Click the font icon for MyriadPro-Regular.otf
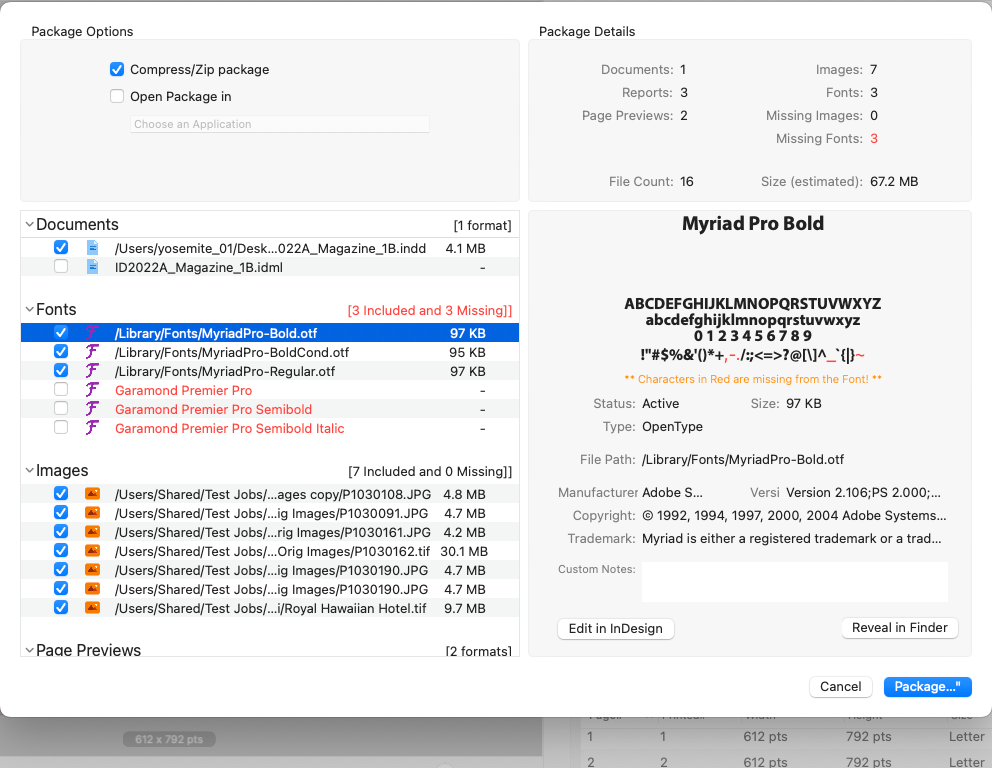The image size is (992, 768). [x=92, y=371]
